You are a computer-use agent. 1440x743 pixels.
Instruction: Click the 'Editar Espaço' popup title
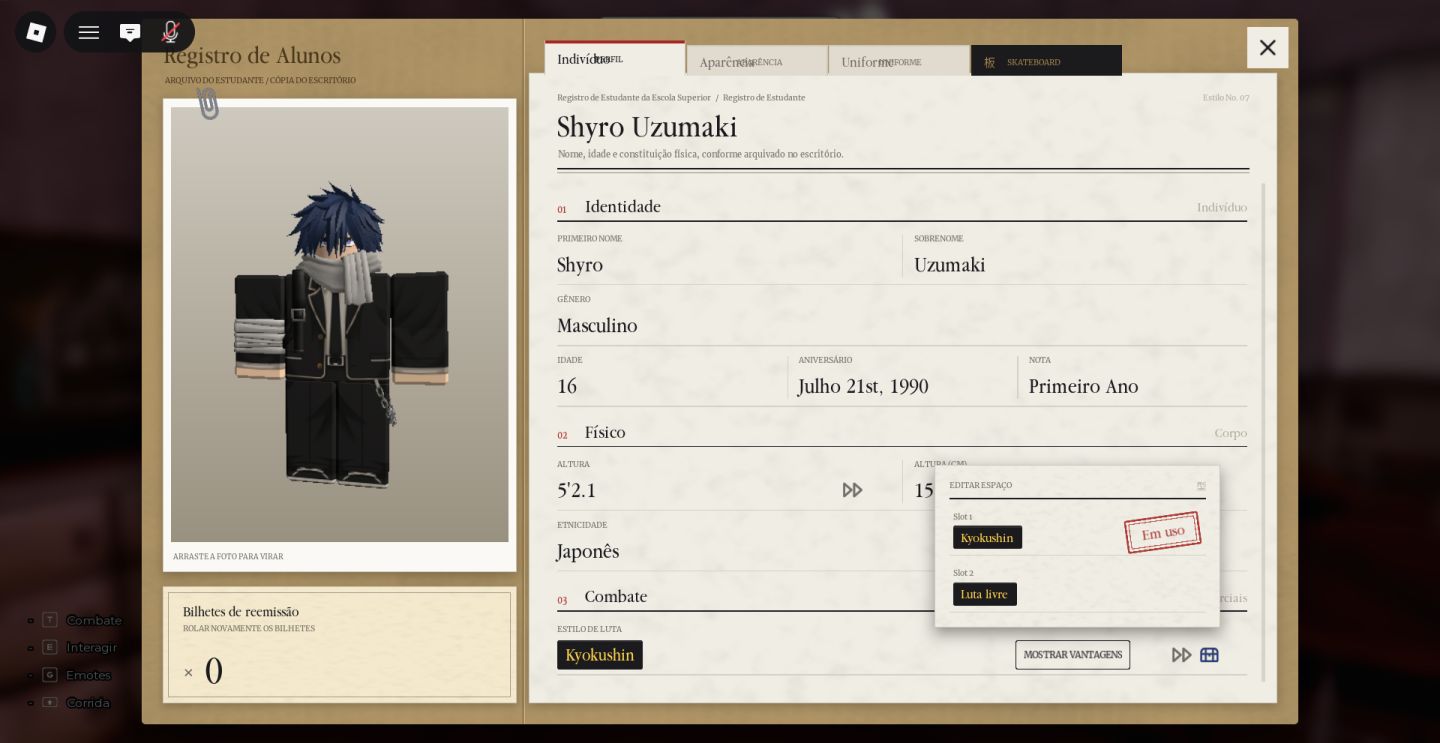click(x=981, y=486)
